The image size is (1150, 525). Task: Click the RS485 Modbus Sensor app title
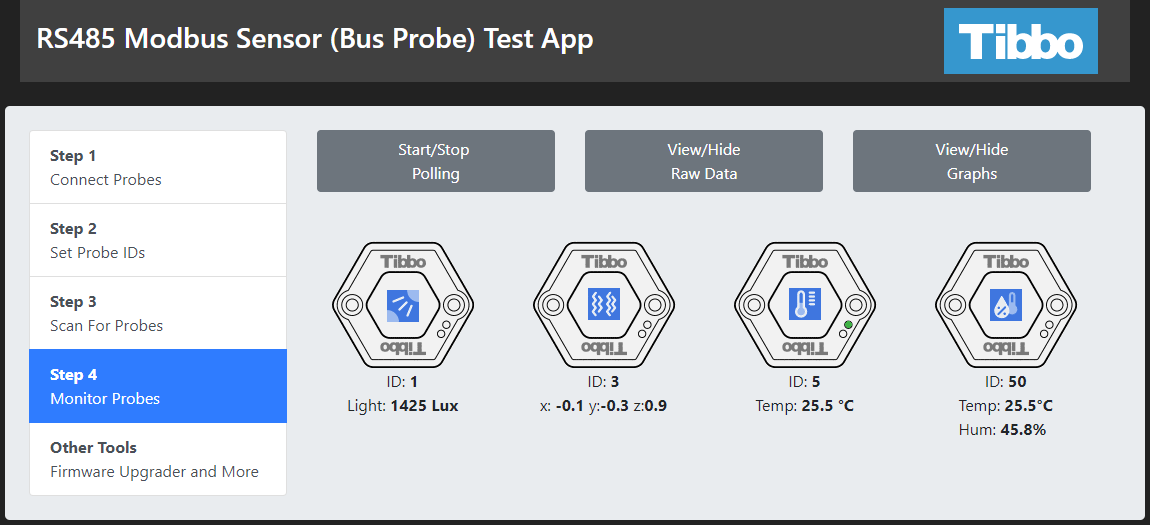coord(315,39)
